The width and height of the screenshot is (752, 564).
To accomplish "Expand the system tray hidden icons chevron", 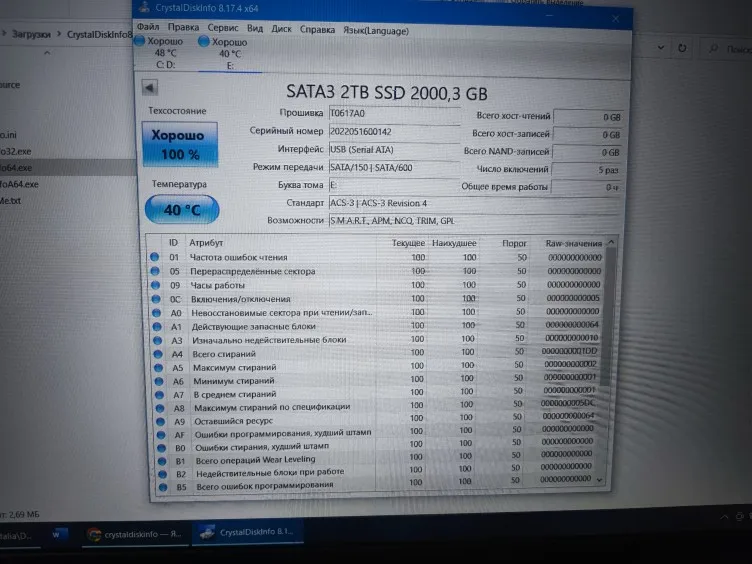I will [724, 517].
